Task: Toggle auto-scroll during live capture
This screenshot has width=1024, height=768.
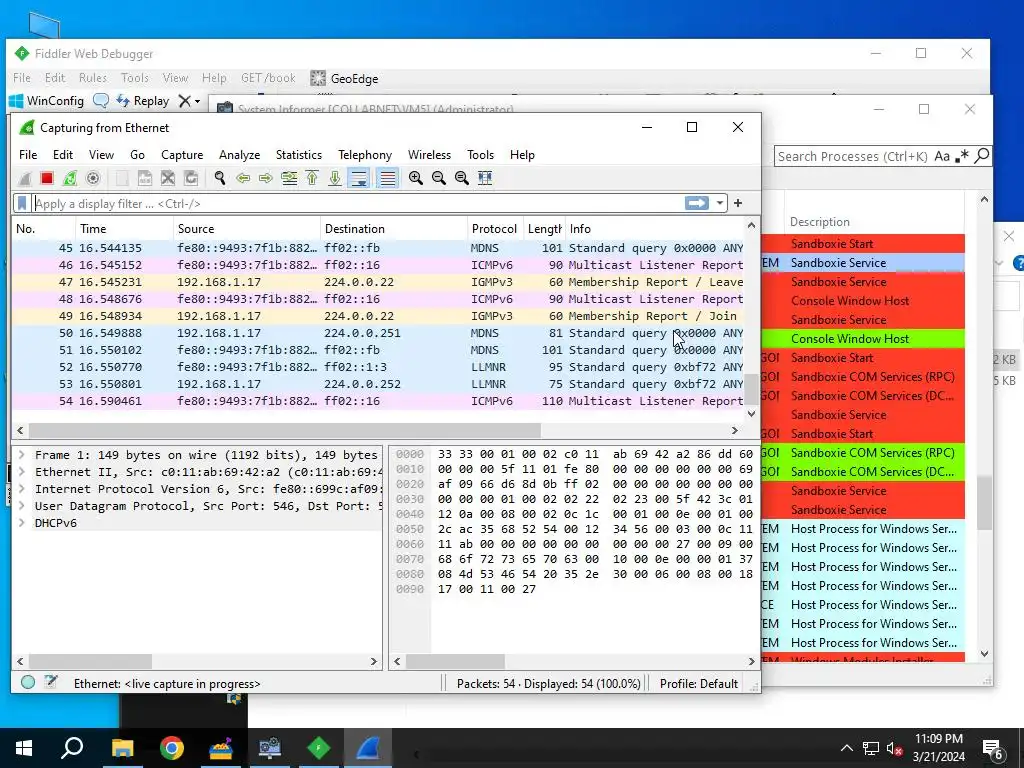Action: click(359, 178)
